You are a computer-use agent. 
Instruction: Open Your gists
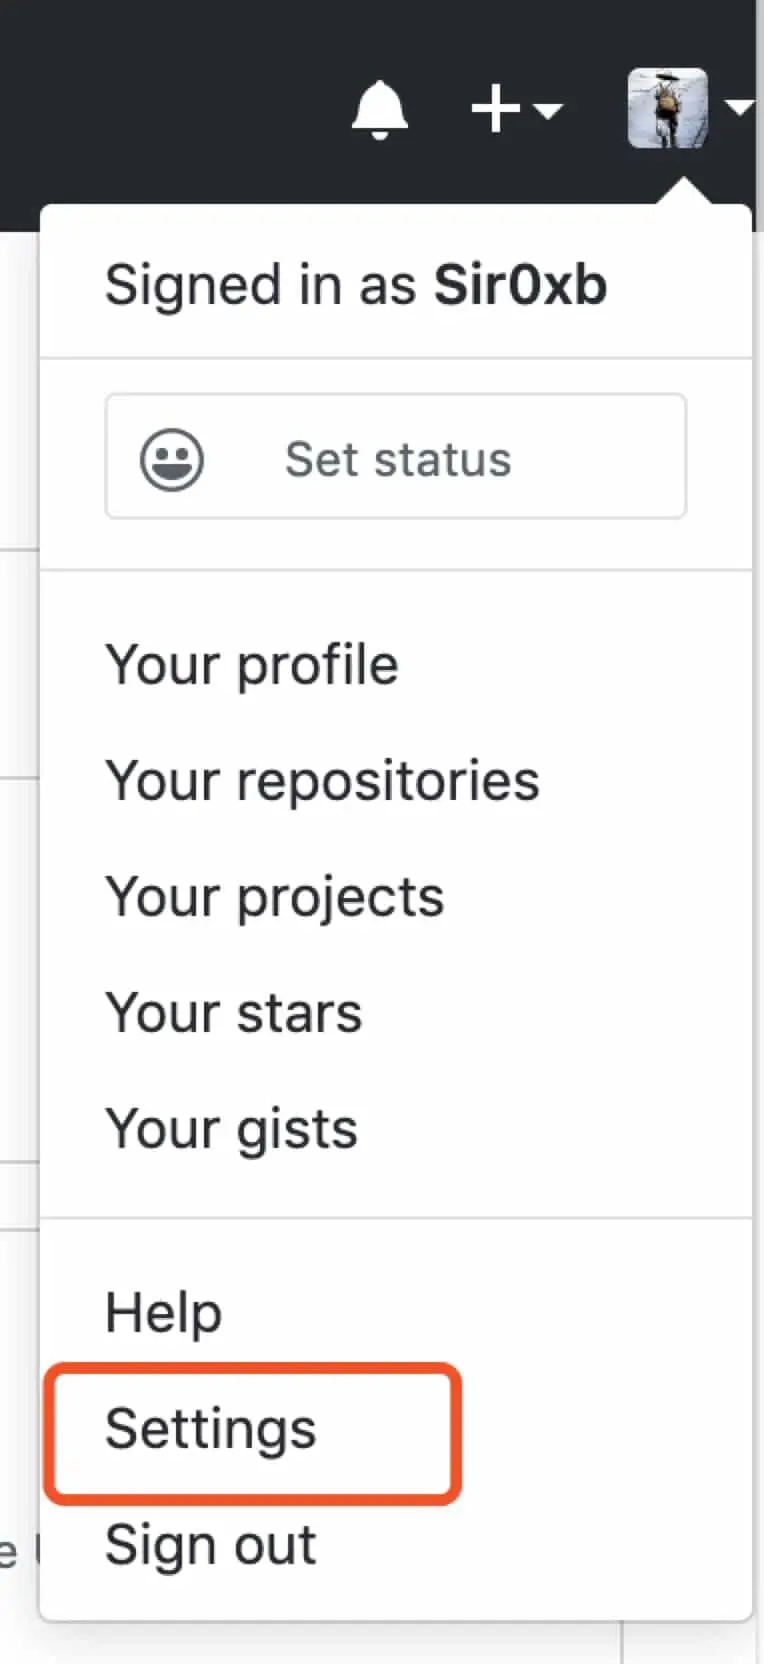point(232,1129)
